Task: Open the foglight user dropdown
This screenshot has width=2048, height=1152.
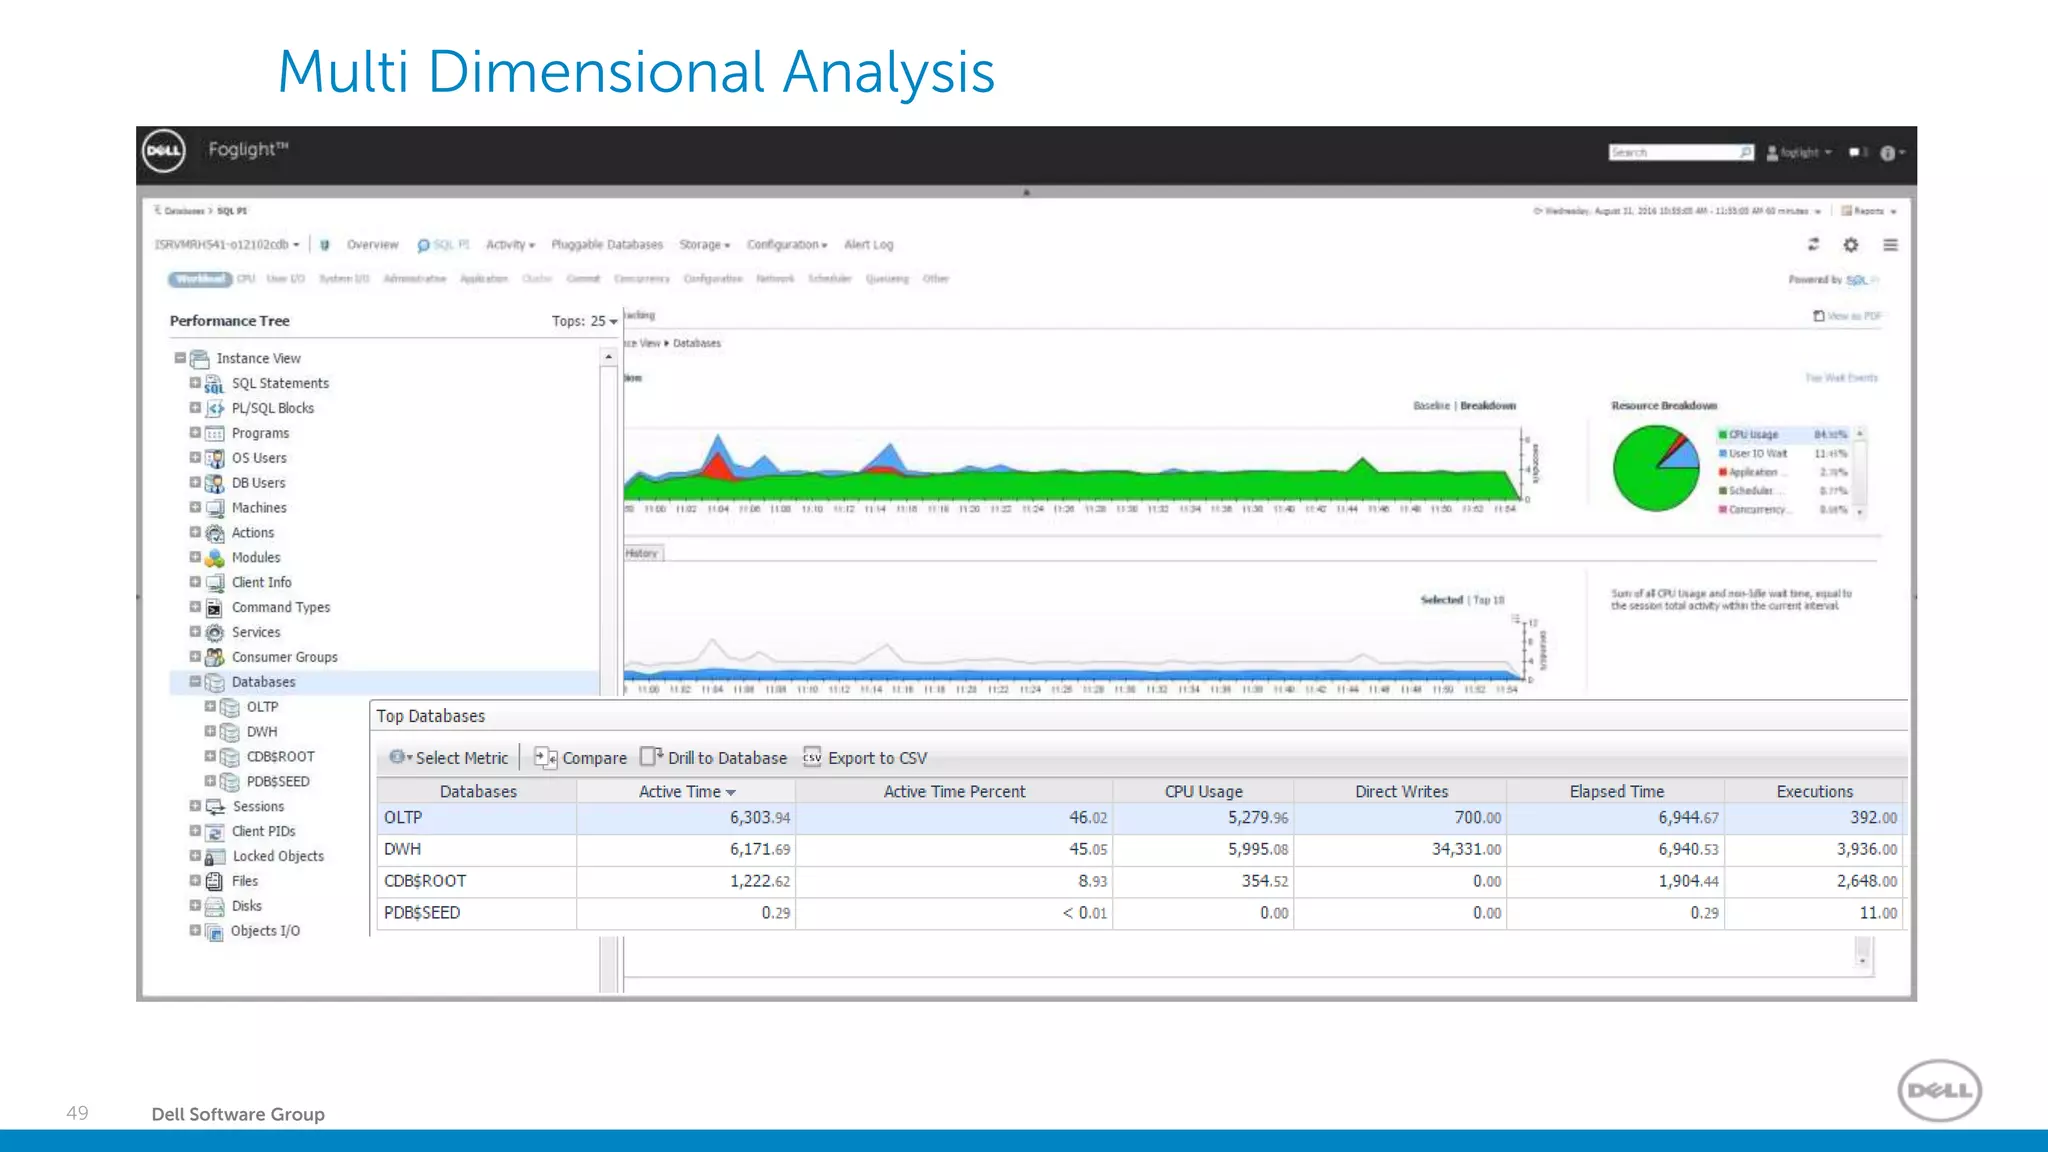Action: (1800, 153)
